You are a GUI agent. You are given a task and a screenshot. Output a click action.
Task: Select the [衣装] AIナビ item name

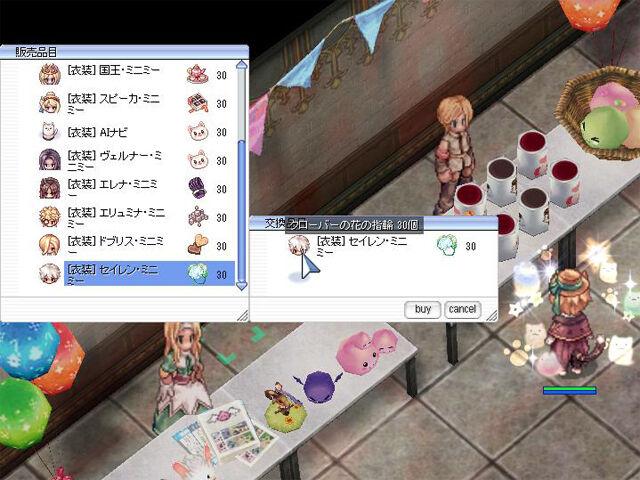pos(98,132)
